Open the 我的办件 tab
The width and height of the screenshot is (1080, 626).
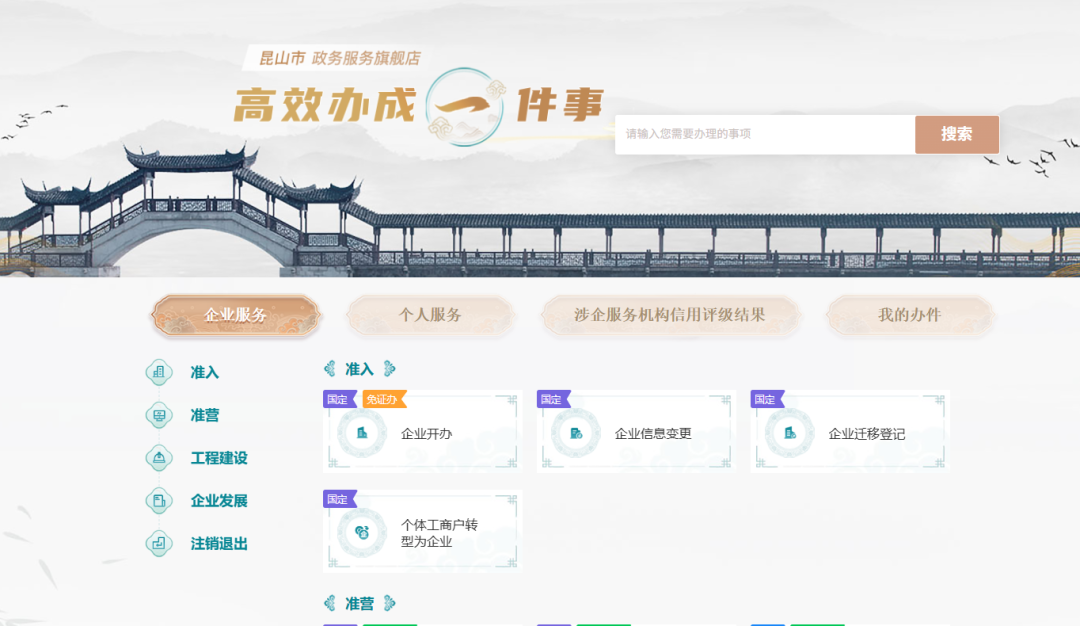[909, 315]
